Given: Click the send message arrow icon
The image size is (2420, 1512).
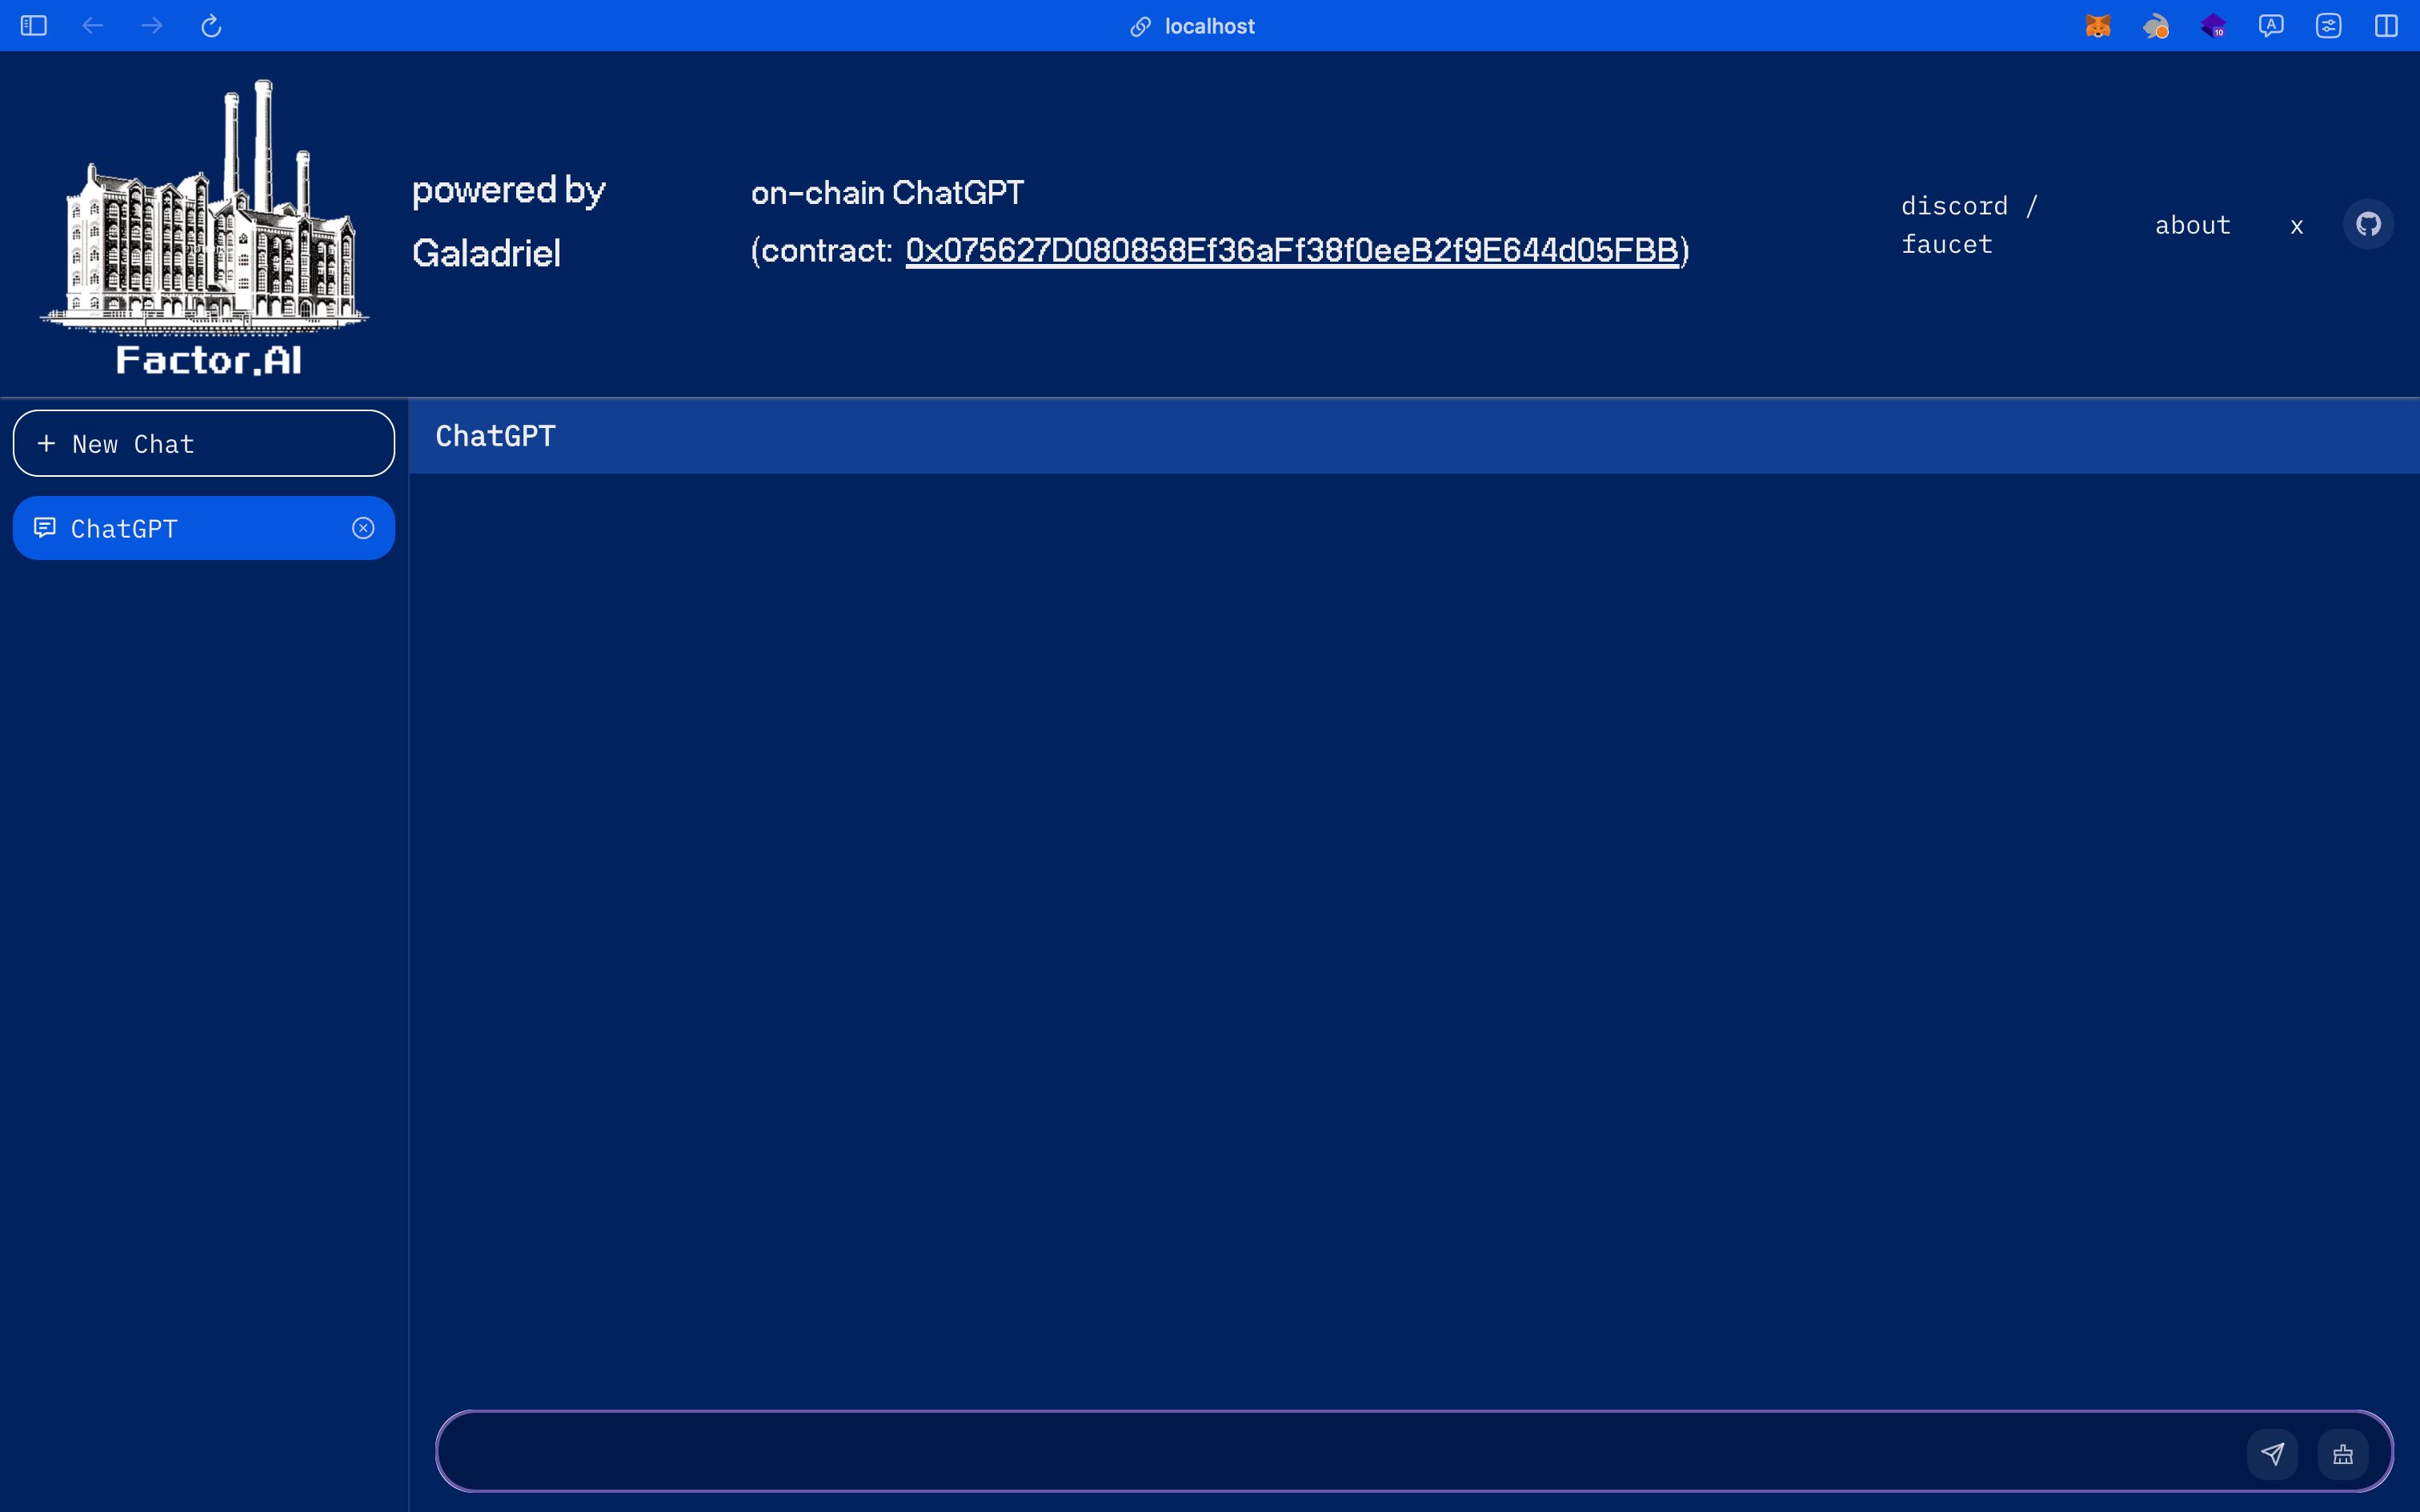Looking at the screenshot, I should [x=2274, y=1451].
